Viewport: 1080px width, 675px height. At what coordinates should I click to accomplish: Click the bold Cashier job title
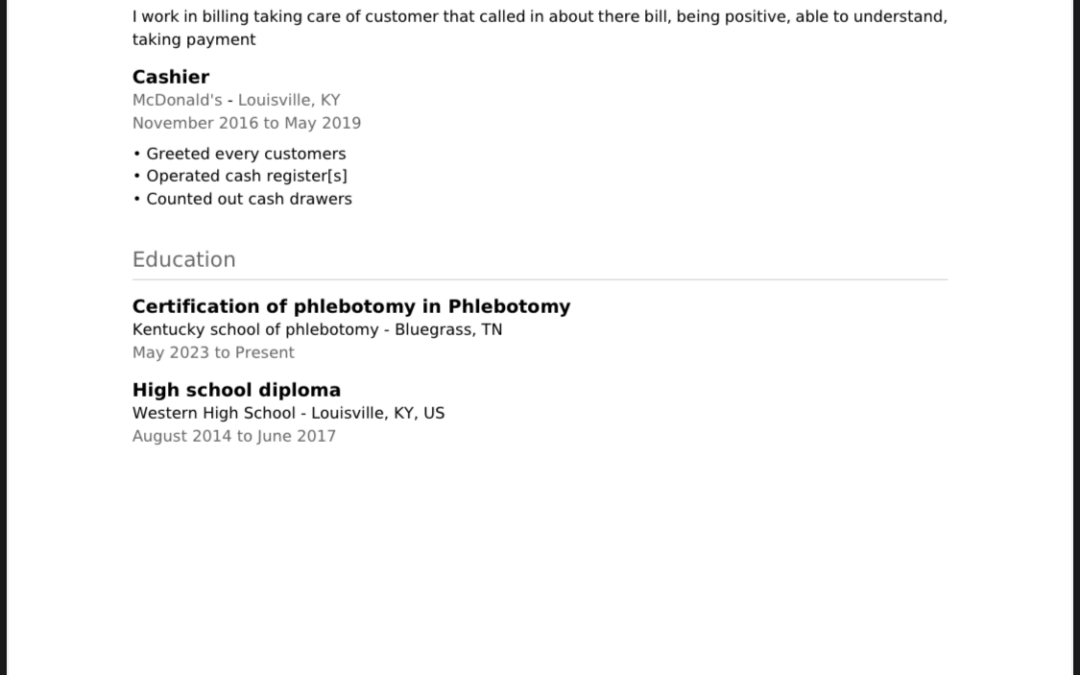coord(171,76)
